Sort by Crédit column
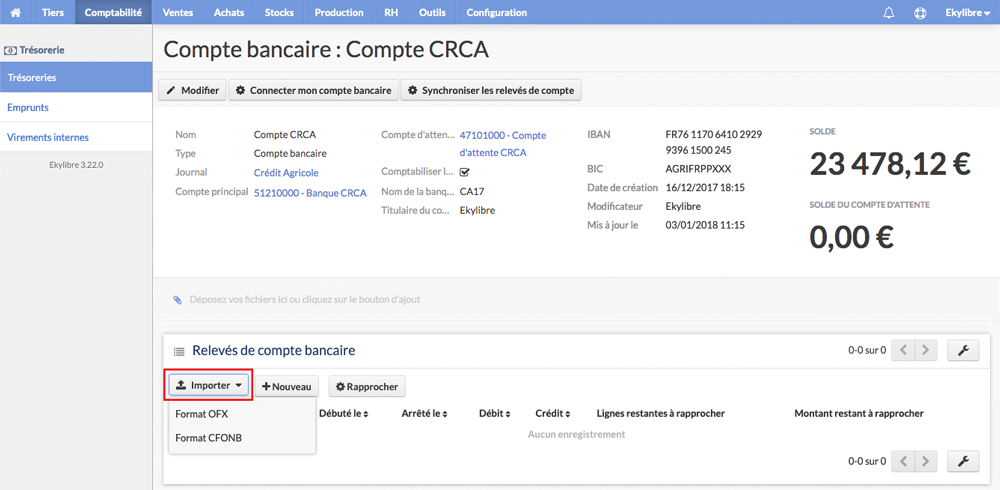The image size is (1000, 490). coord(552,413)
